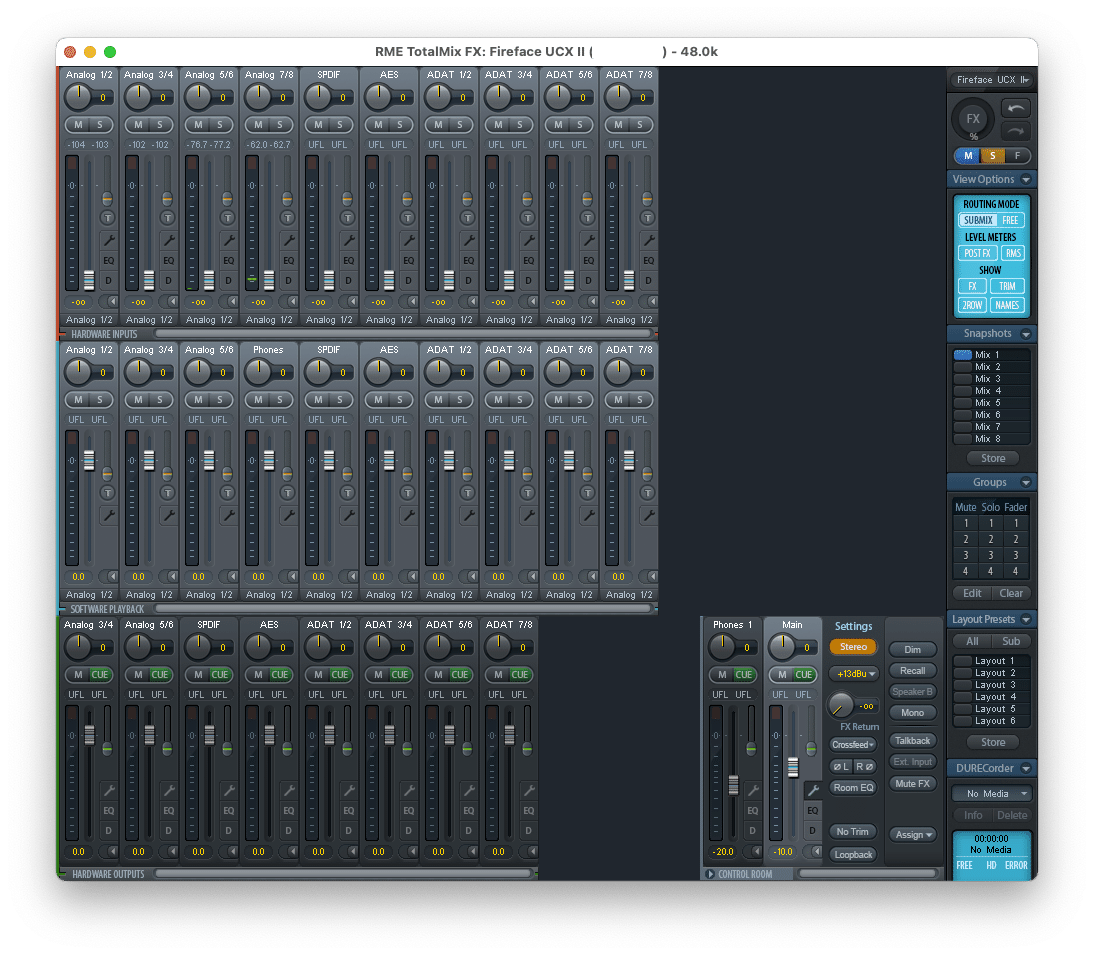Open wrench settings on hardware input Analog 1/2
1094x955 pixels.
108,241
